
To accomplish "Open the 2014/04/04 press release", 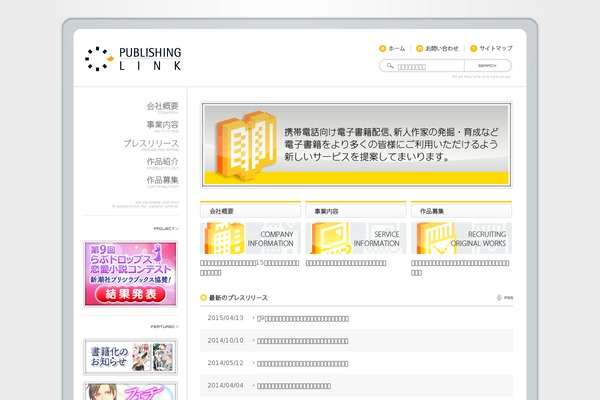I will [294, 386].
